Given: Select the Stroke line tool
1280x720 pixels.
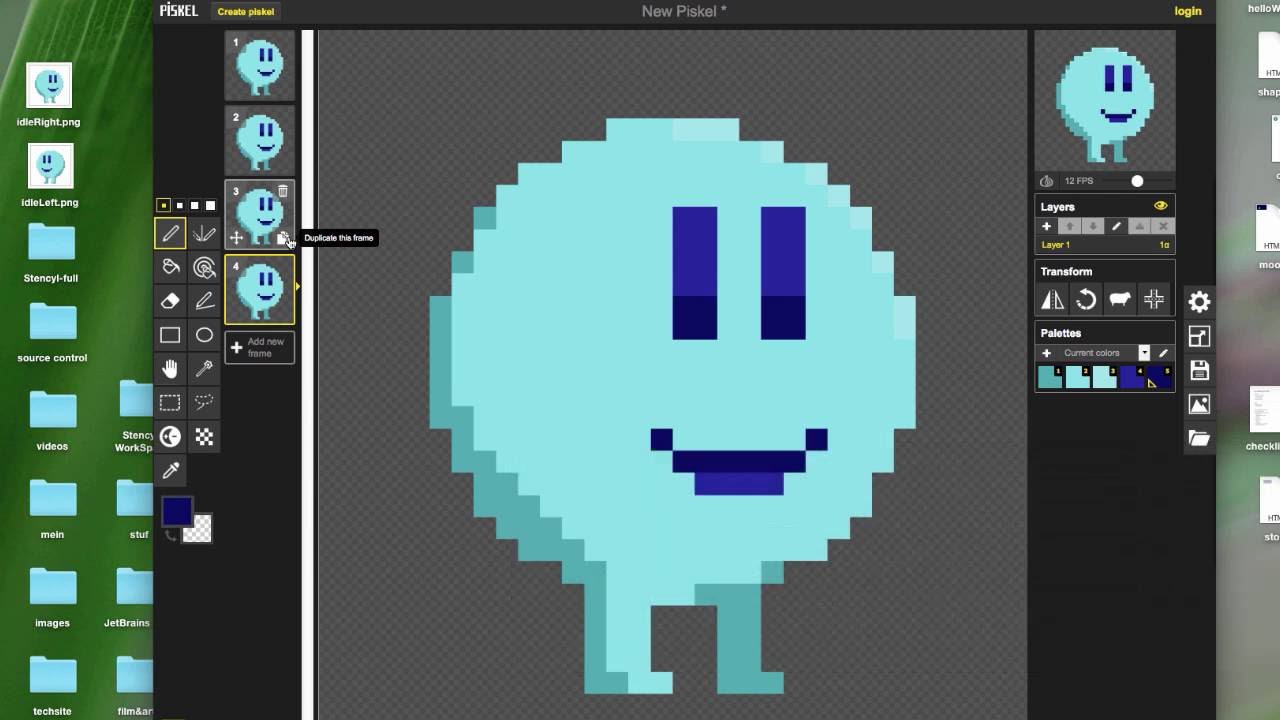Looking at the screenshot, I should (204, 301).
